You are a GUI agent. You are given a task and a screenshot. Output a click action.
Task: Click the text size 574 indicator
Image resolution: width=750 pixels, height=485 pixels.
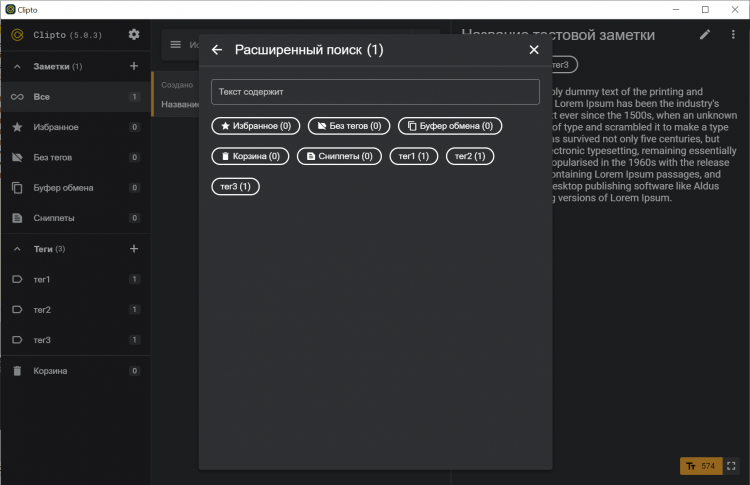(x=700, y=465)
